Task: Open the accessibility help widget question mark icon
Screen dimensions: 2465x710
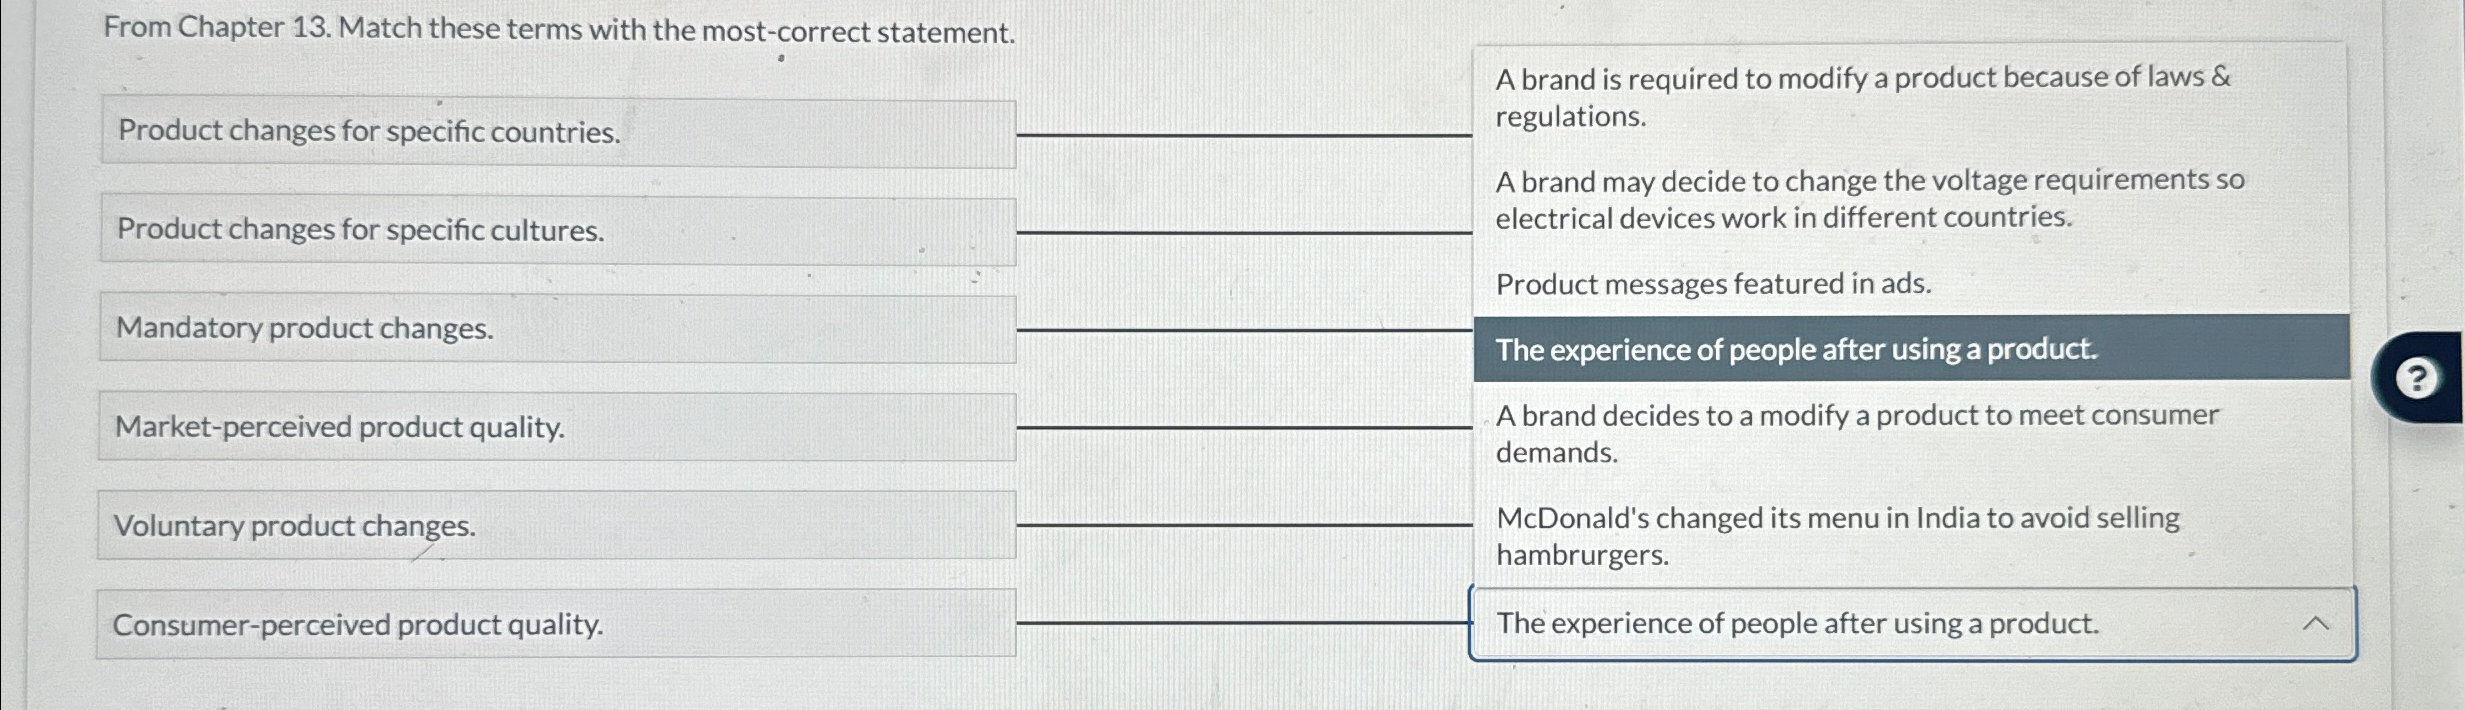Action: coord(2416,378)
